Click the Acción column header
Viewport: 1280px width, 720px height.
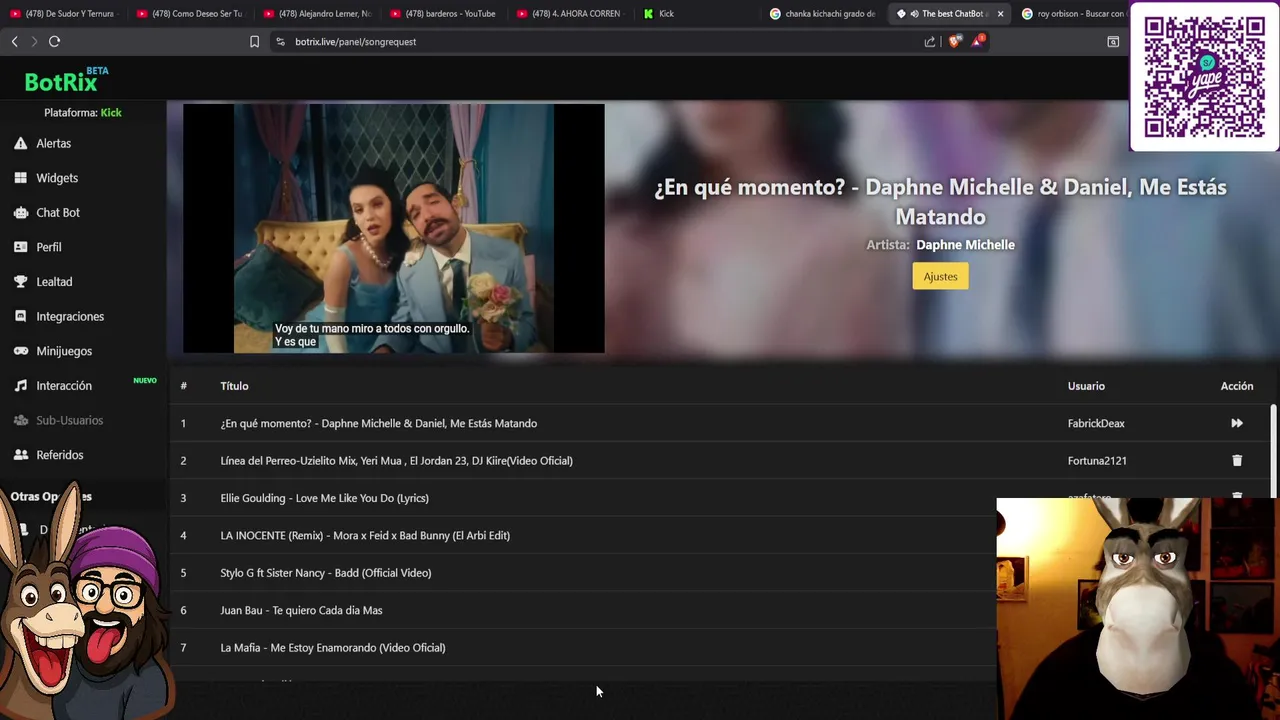(1237, 386)
